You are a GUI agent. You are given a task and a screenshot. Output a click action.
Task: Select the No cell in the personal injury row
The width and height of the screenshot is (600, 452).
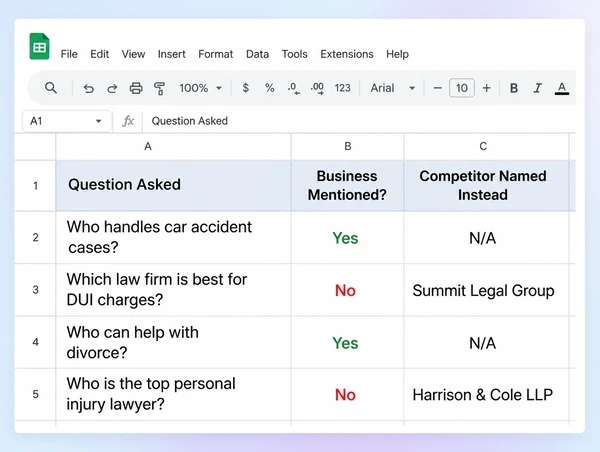tap(347, 394)
